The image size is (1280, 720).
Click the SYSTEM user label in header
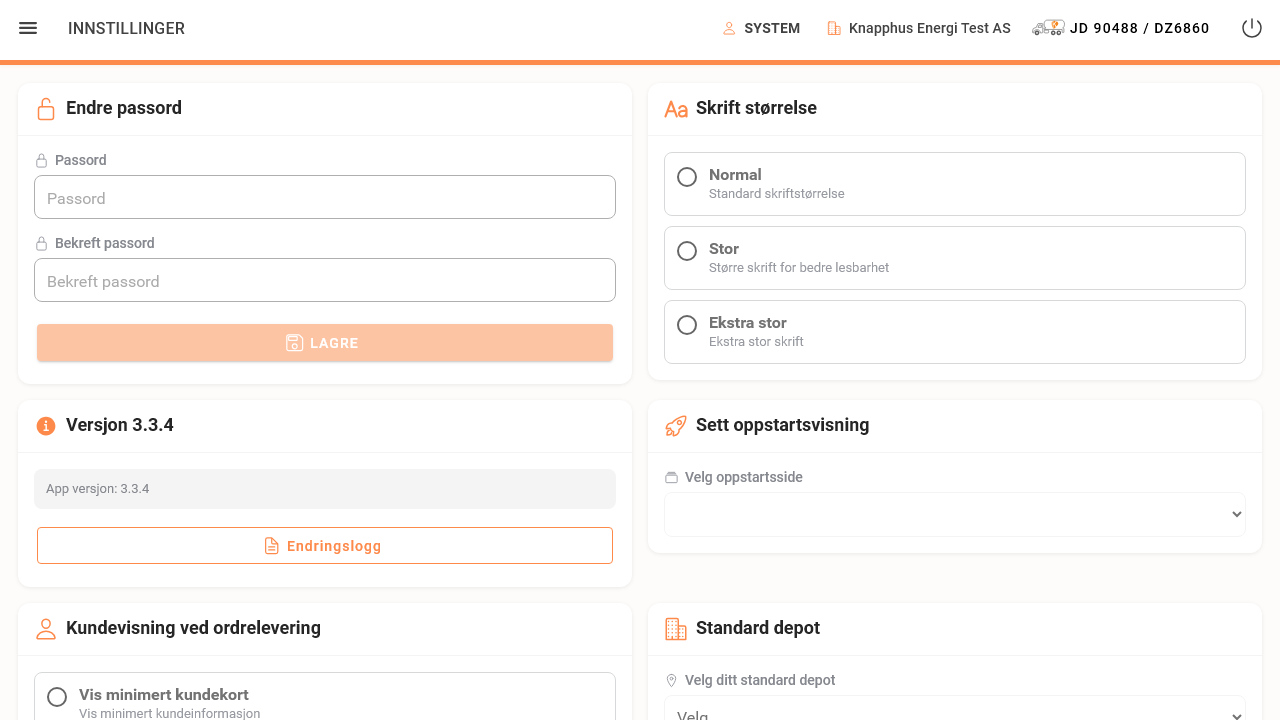pos(772,29)
